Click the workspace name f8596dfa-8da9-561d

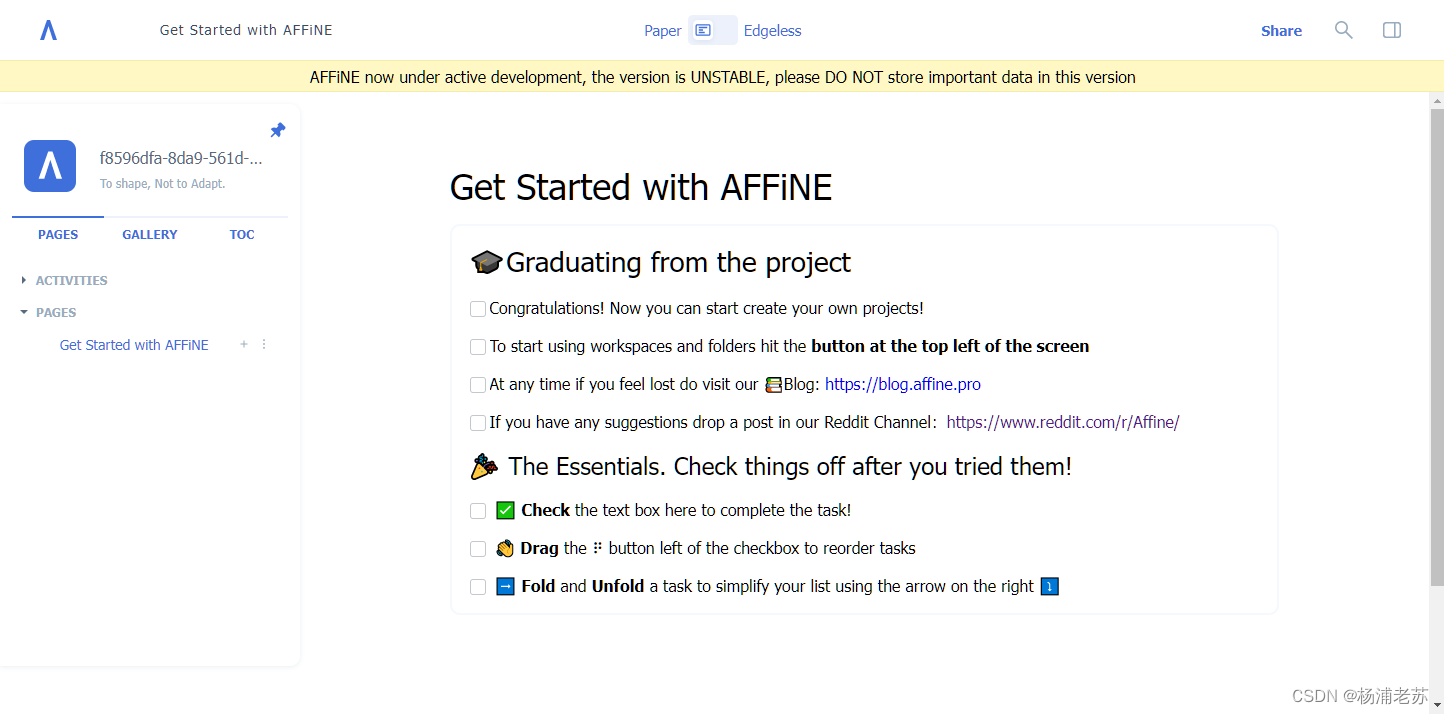[181, 158]
